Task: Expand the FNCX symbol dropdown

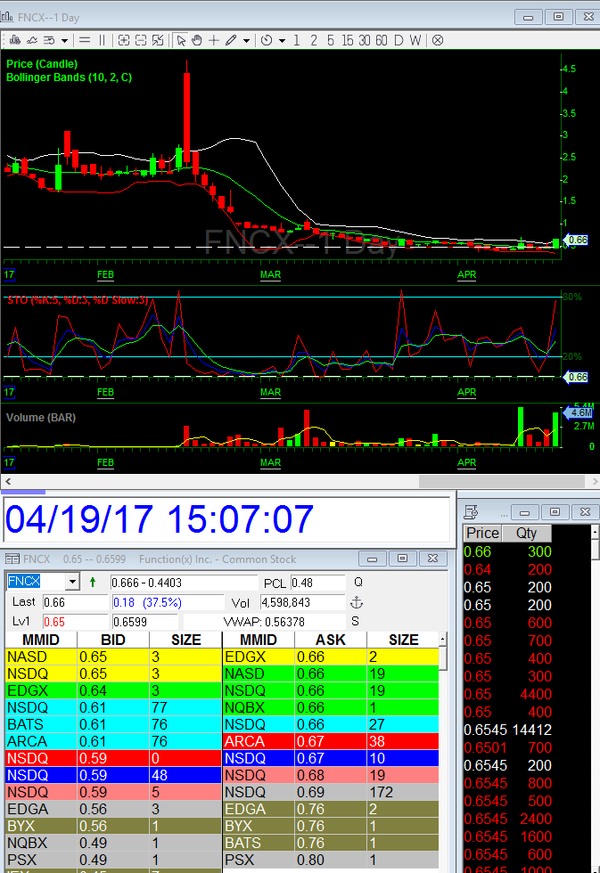Action: point(71,582)
